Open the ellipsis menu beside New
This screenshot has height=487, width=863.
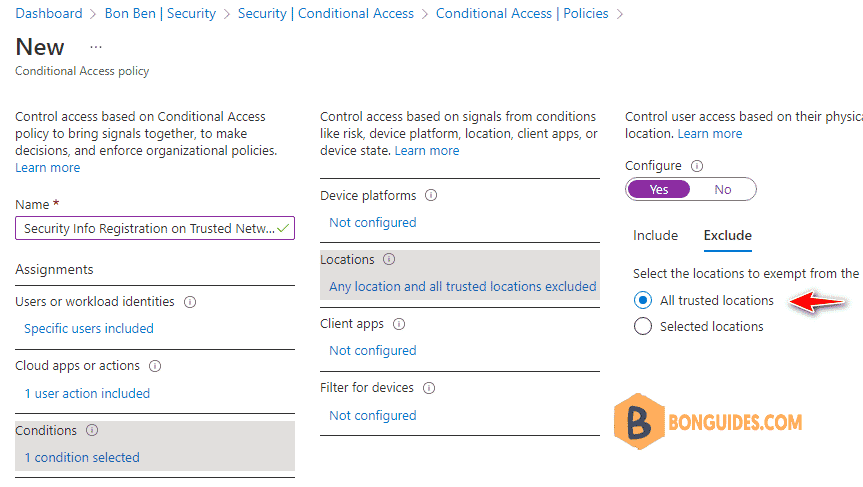(x=96, y=47)
